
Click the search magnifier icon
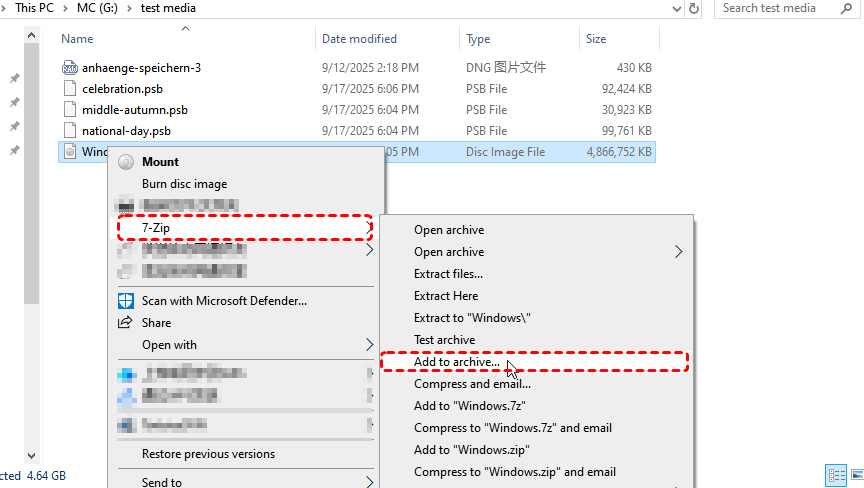(x=848, y=8)
